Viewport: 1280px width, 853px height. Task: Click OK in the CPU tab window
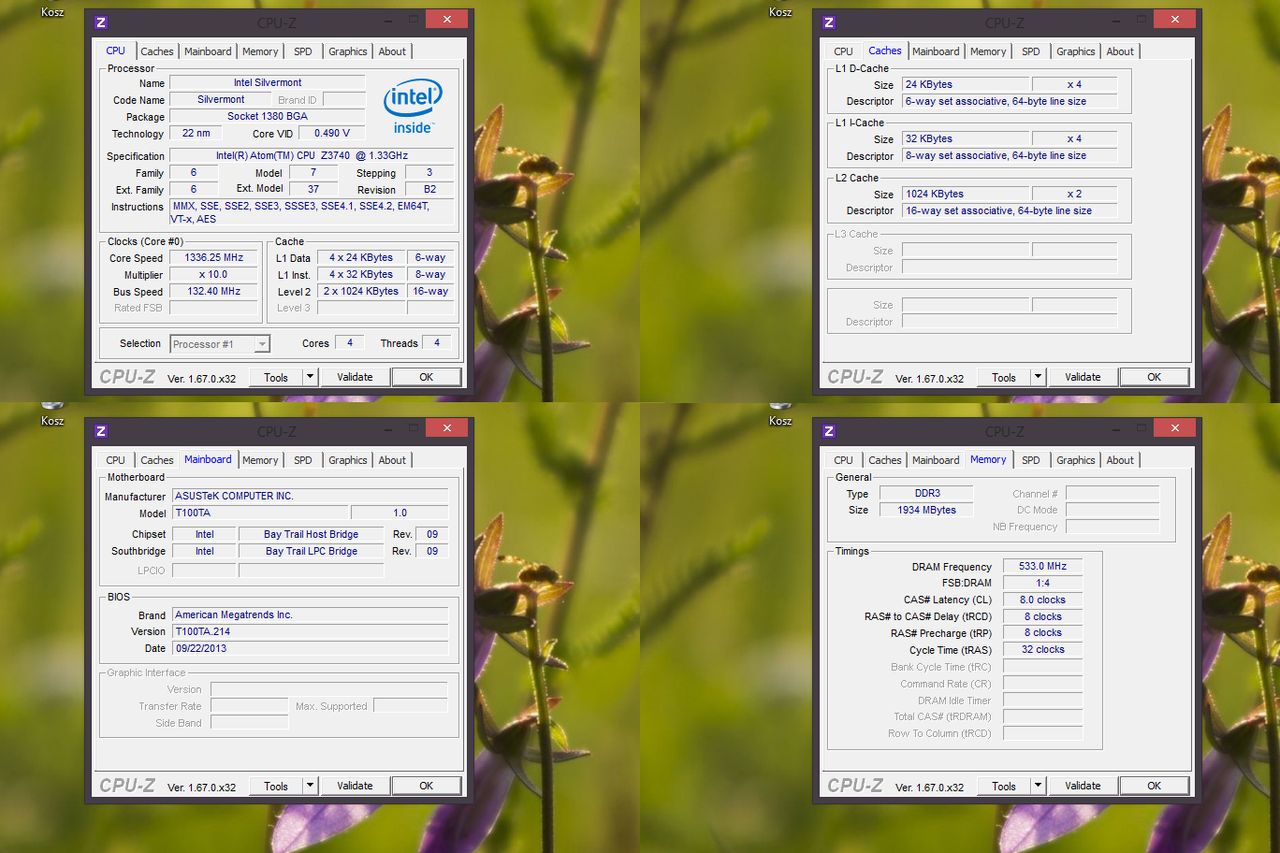pyautogui.click(x=426, y=377)
